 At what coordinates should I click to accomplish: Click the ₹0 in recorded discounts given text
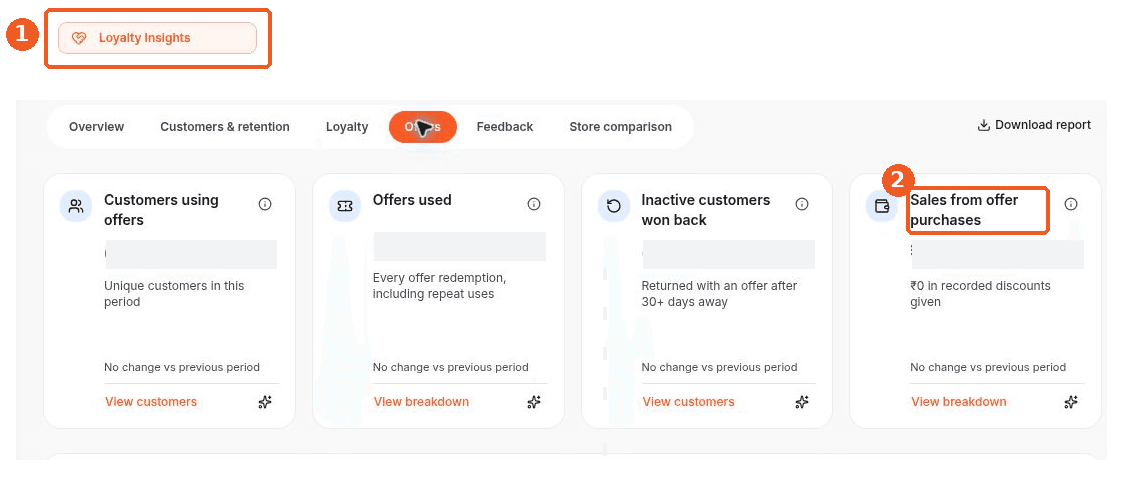[980, 294]
